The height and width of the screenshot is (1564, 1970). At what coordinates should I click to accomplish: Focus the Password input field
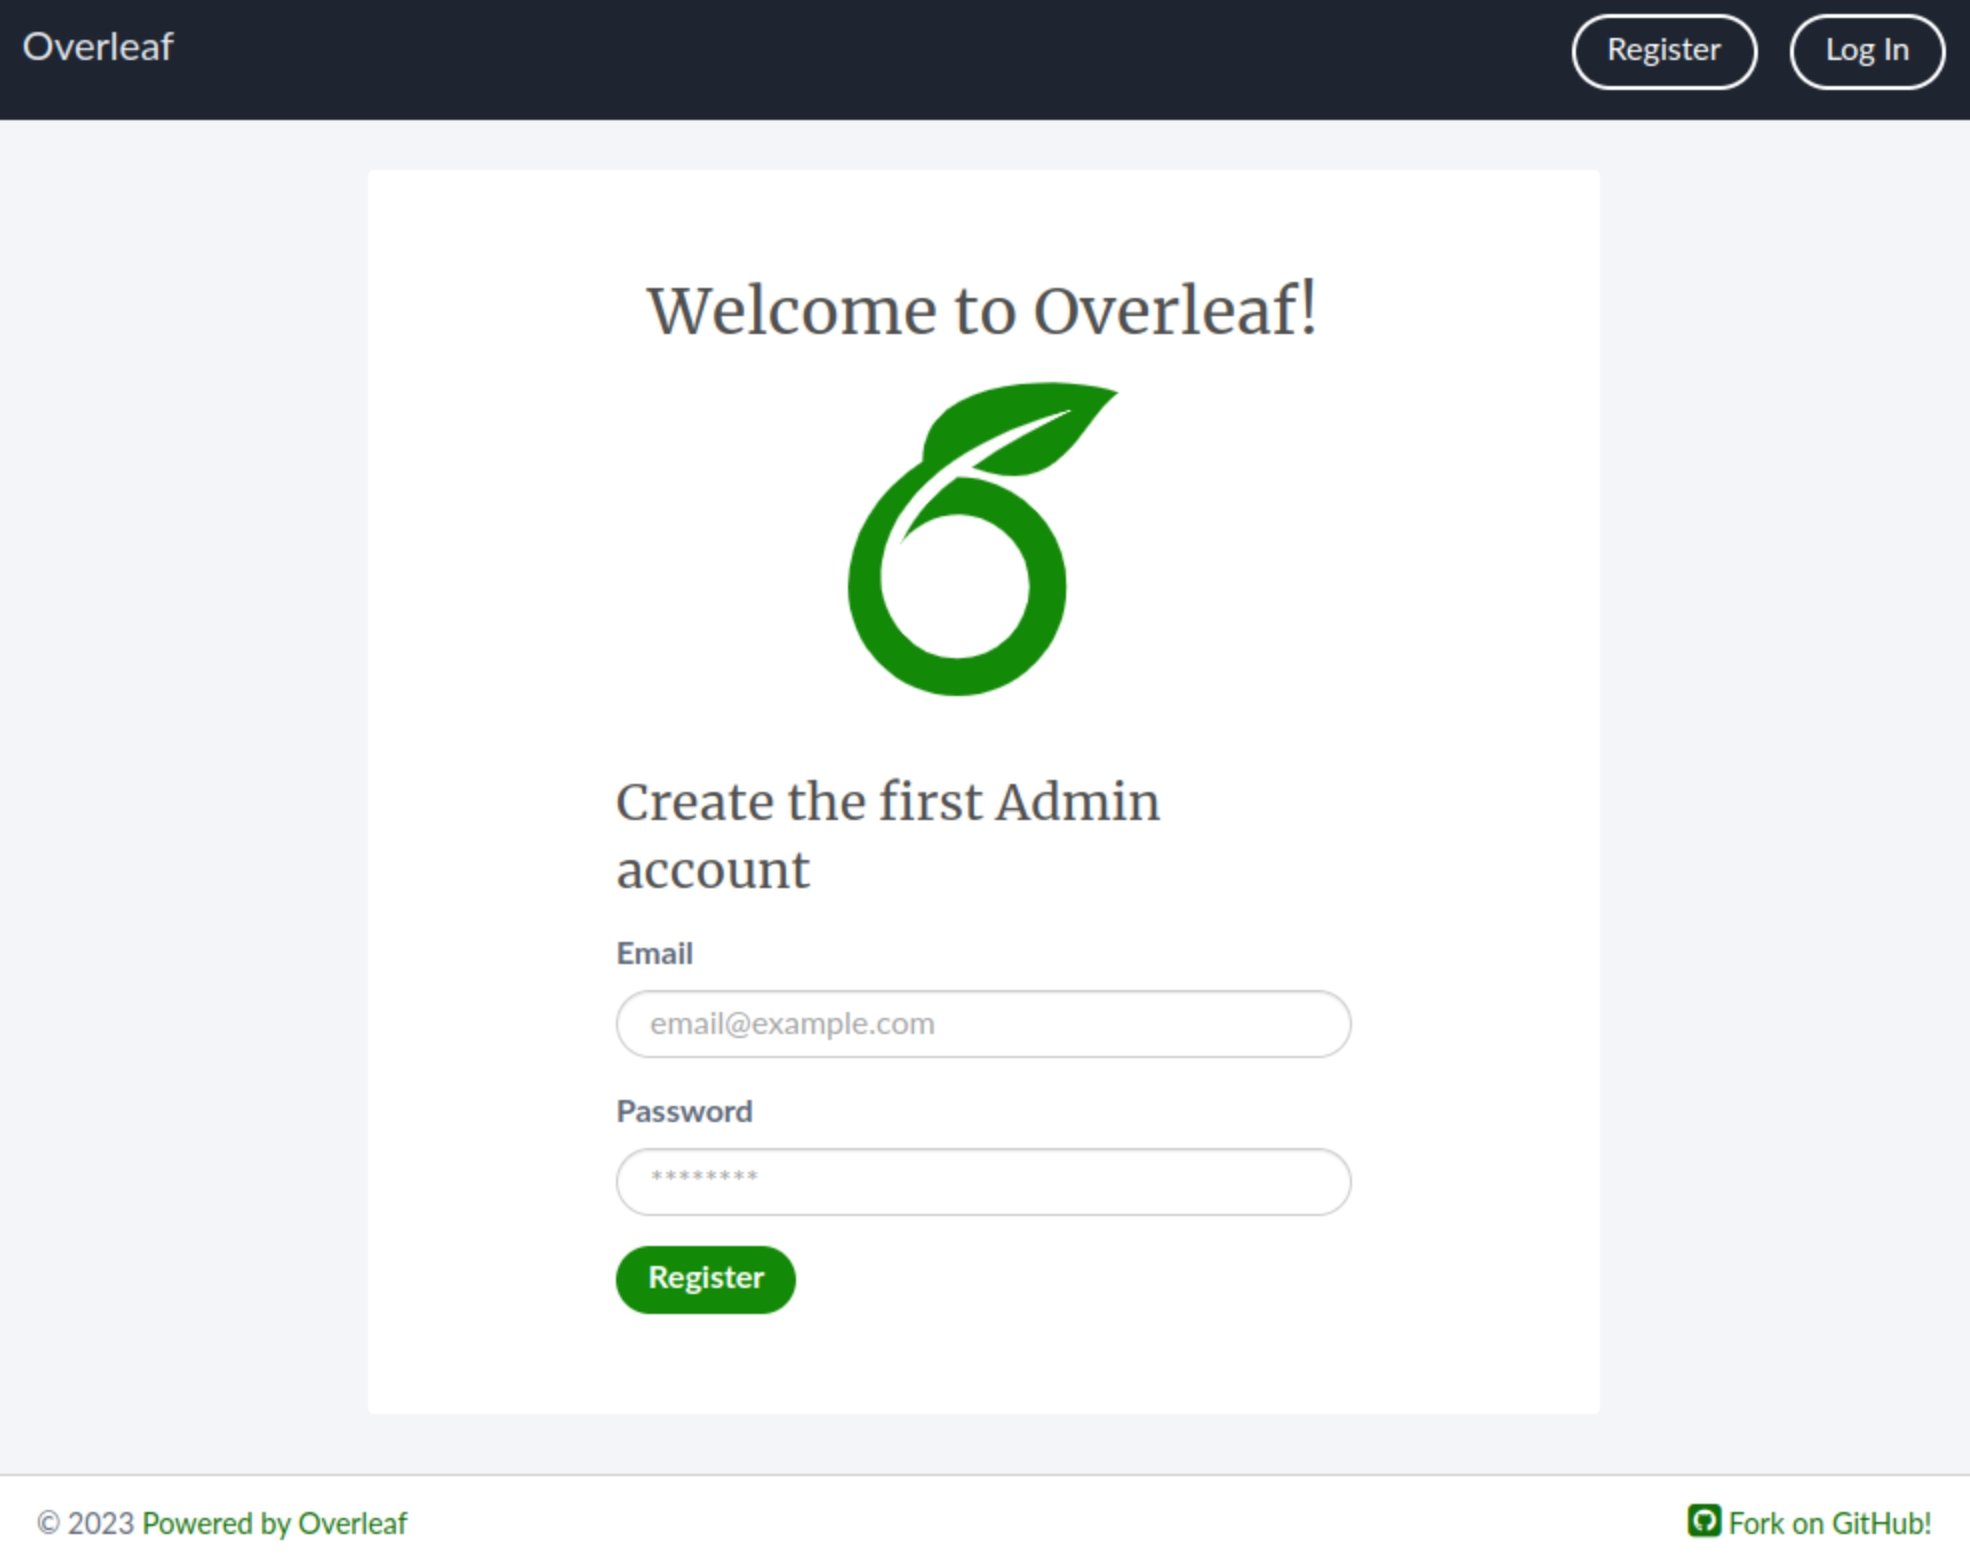coord(983,1181)
